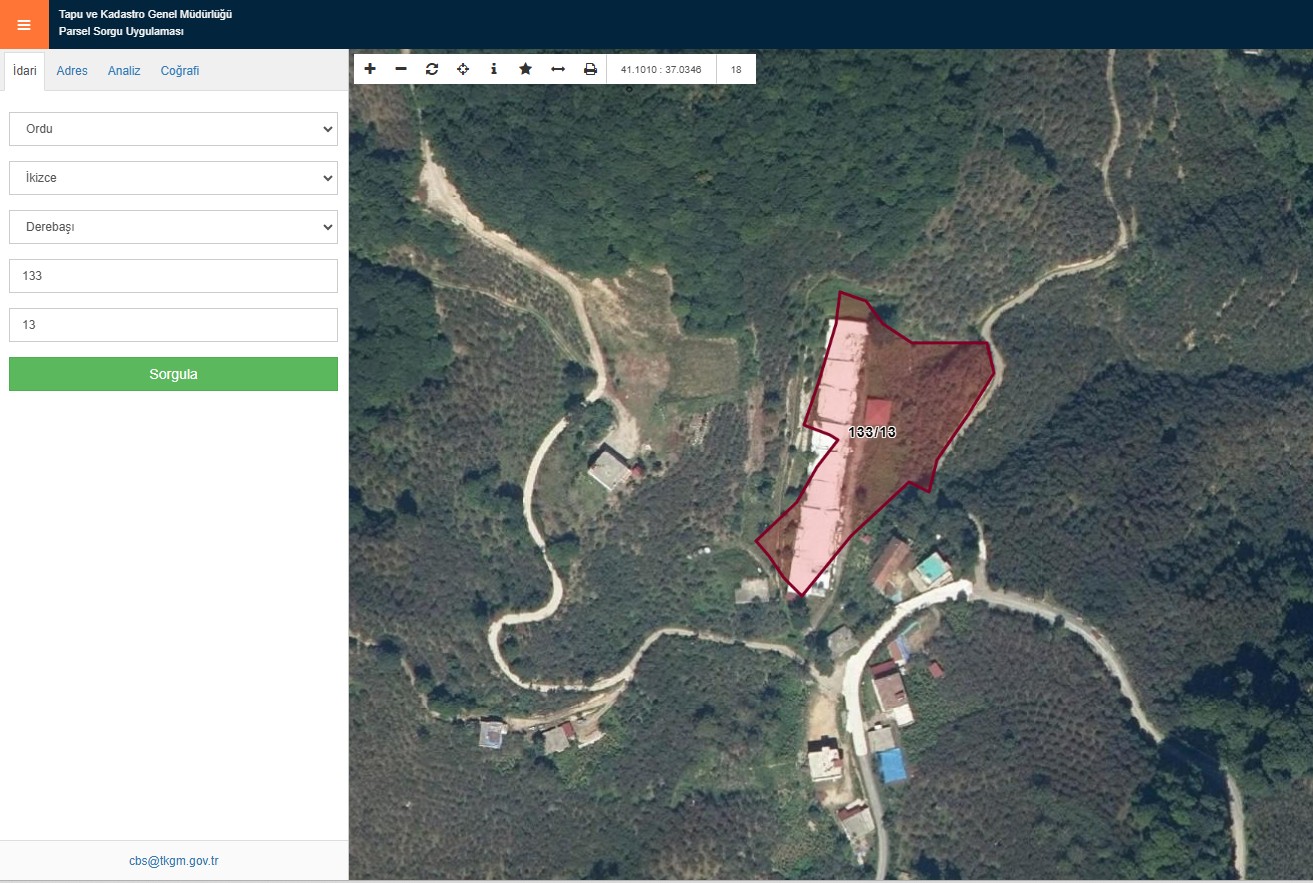Select the Coğrafi tab
Image resolution: width=1313 pixels, height=883 pixels.
click(180, 71)
